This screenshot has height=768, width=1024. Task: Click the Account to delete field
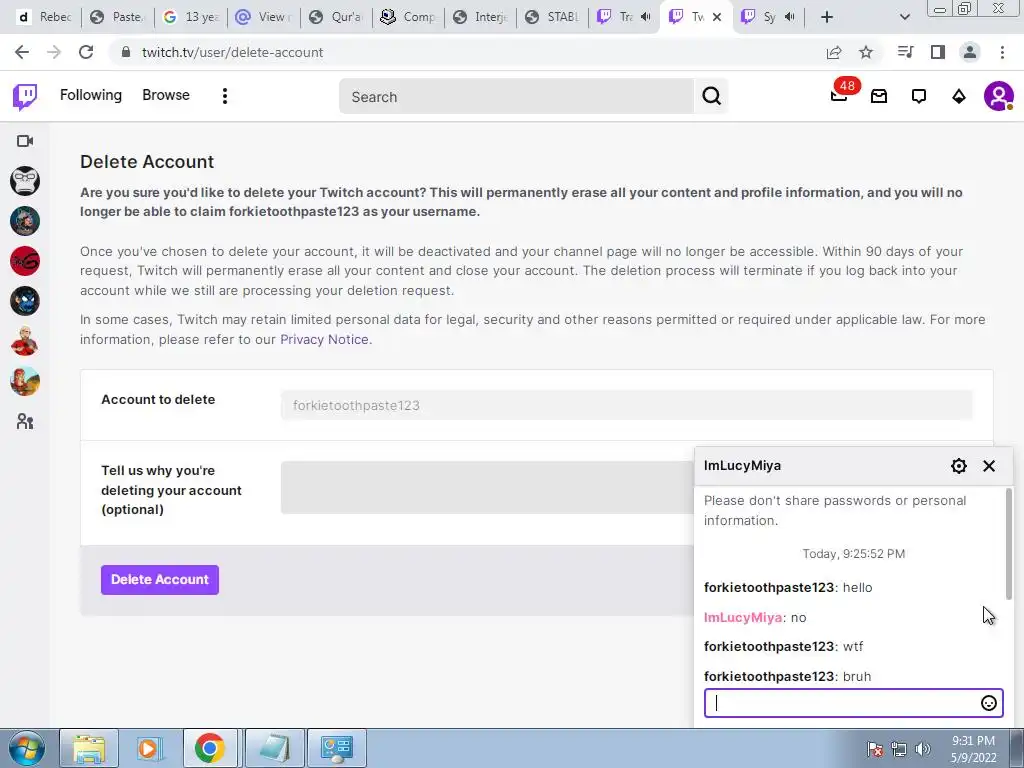point(626,406)
